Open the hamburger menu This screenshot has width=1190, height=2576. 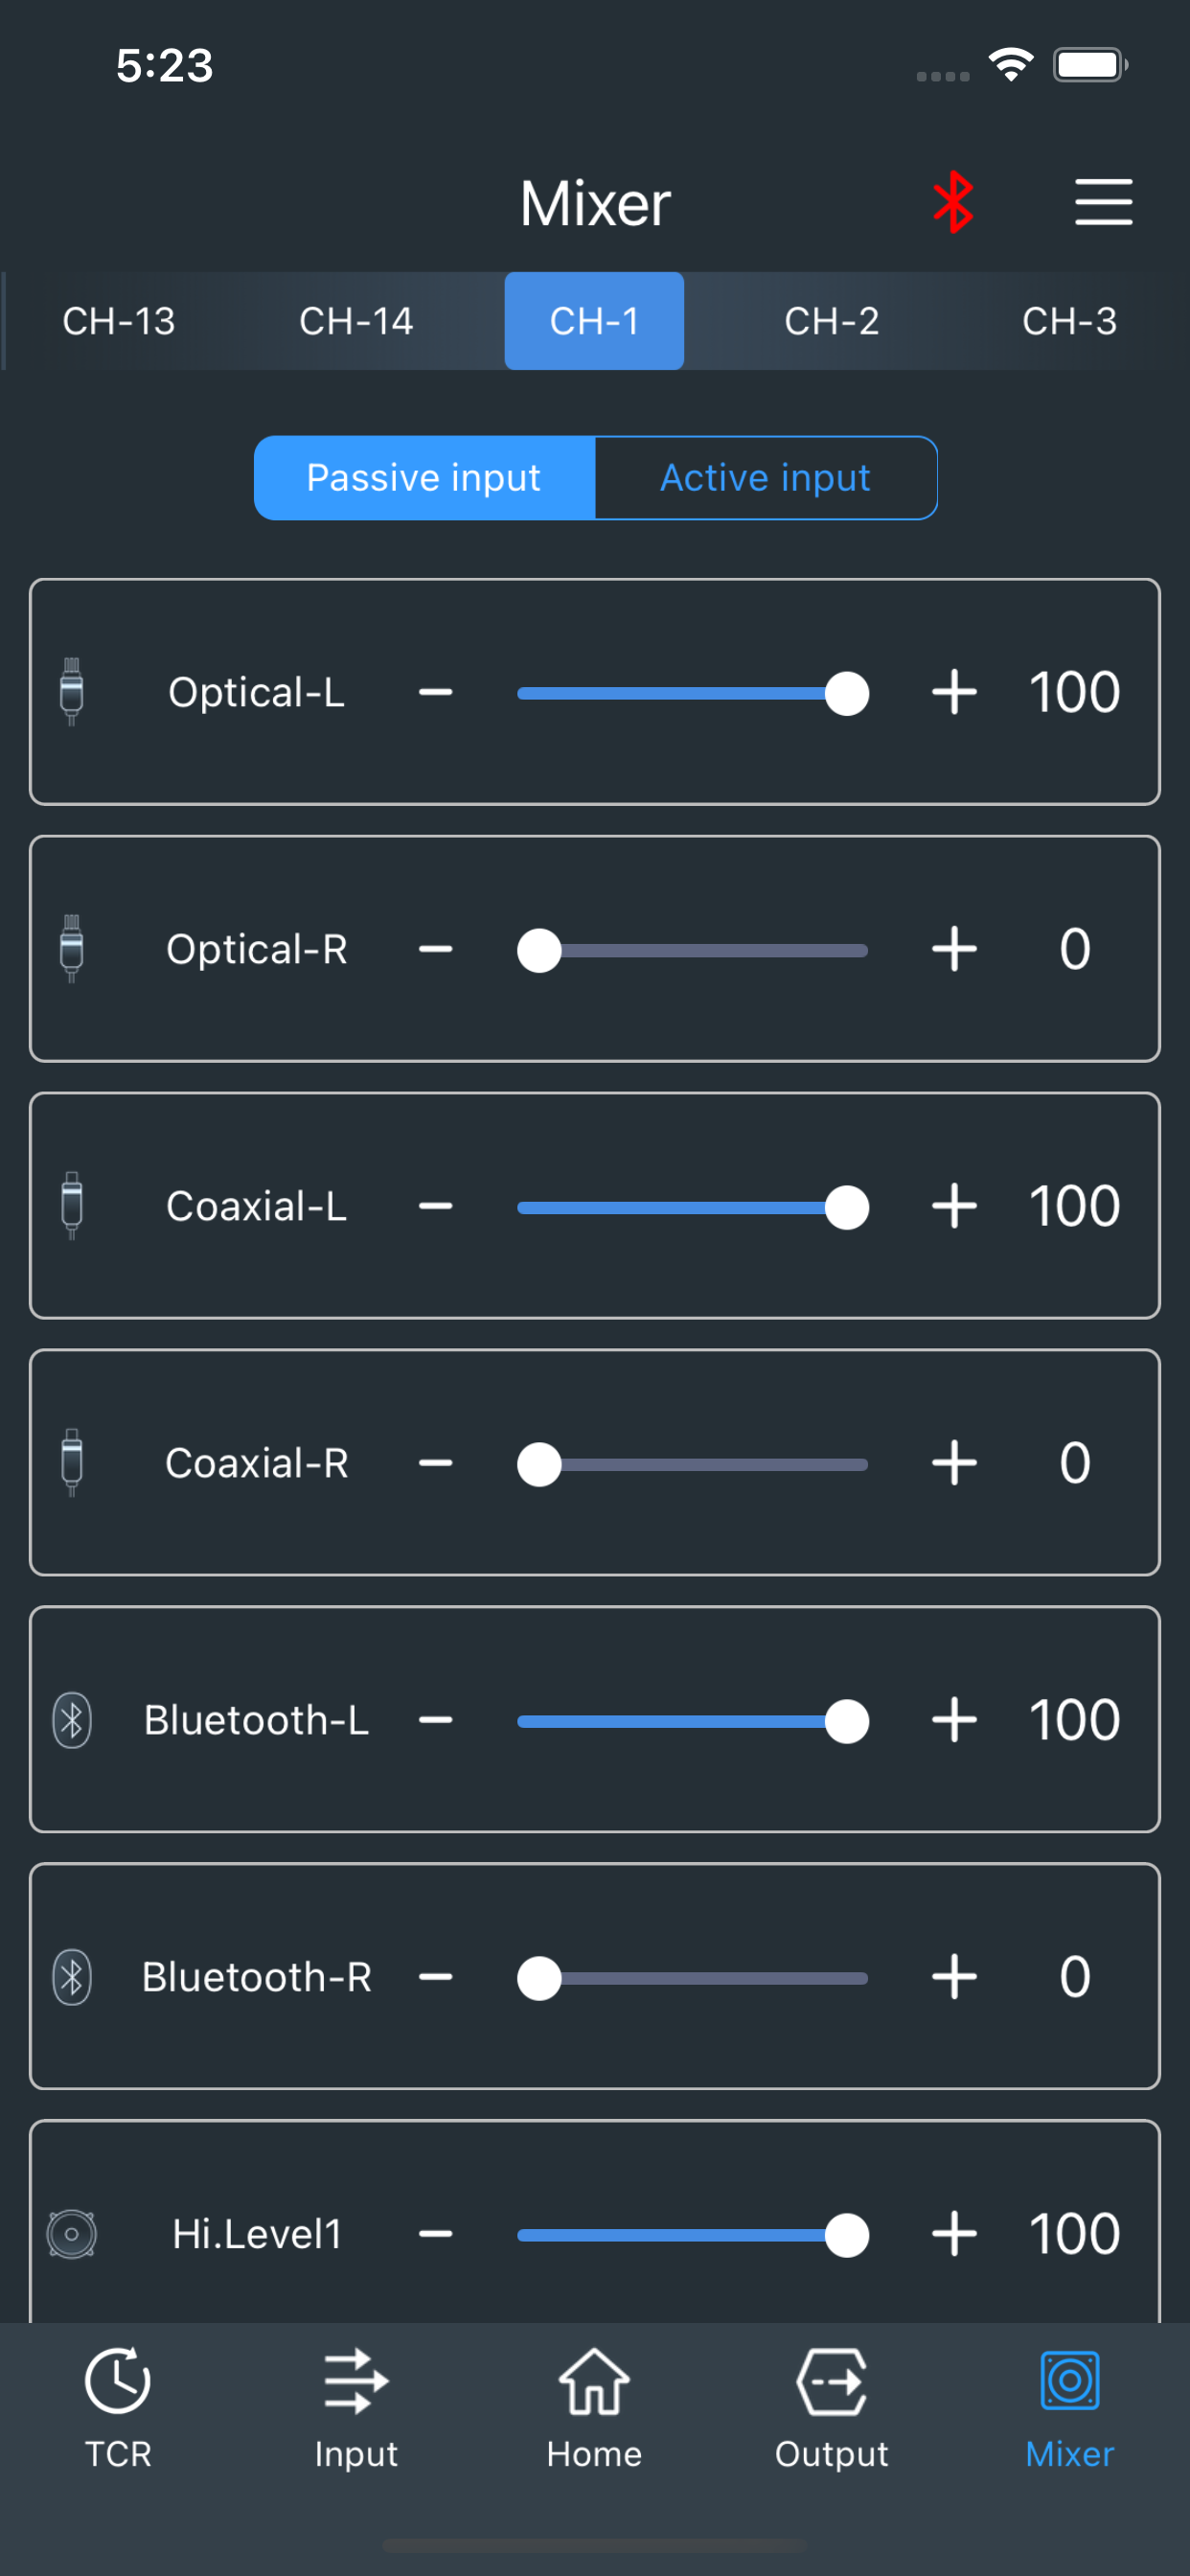1103,202
